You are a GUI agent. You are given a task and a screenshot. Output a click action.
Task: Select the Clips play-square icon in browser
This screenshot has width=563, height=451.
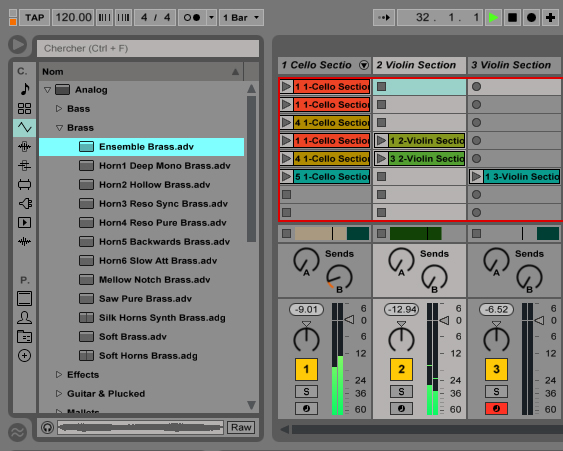[x=24, y=223]
